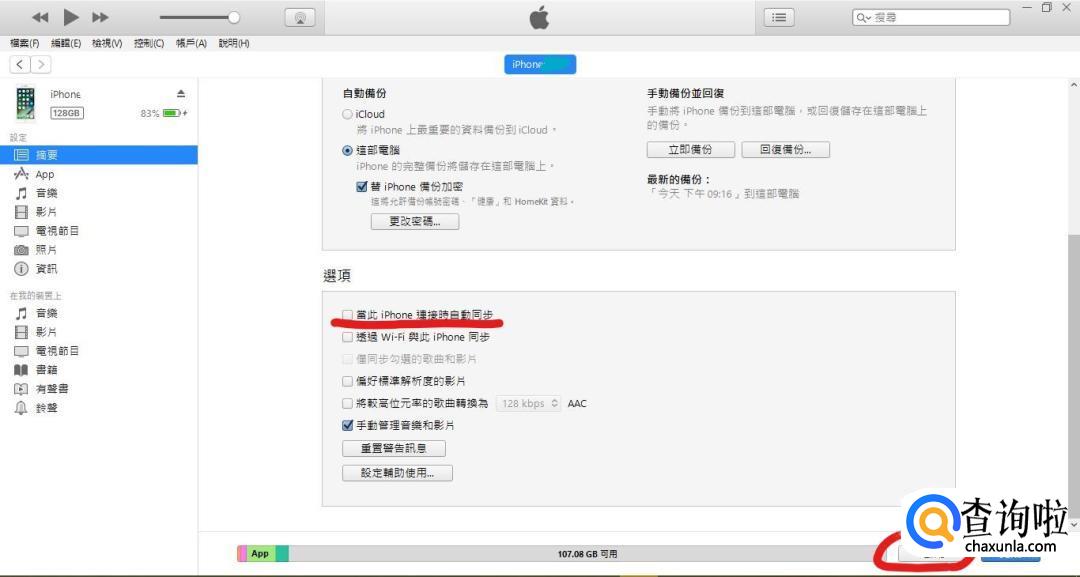
Task: Click the rewind previous track button
Action: tap(40, 17)
